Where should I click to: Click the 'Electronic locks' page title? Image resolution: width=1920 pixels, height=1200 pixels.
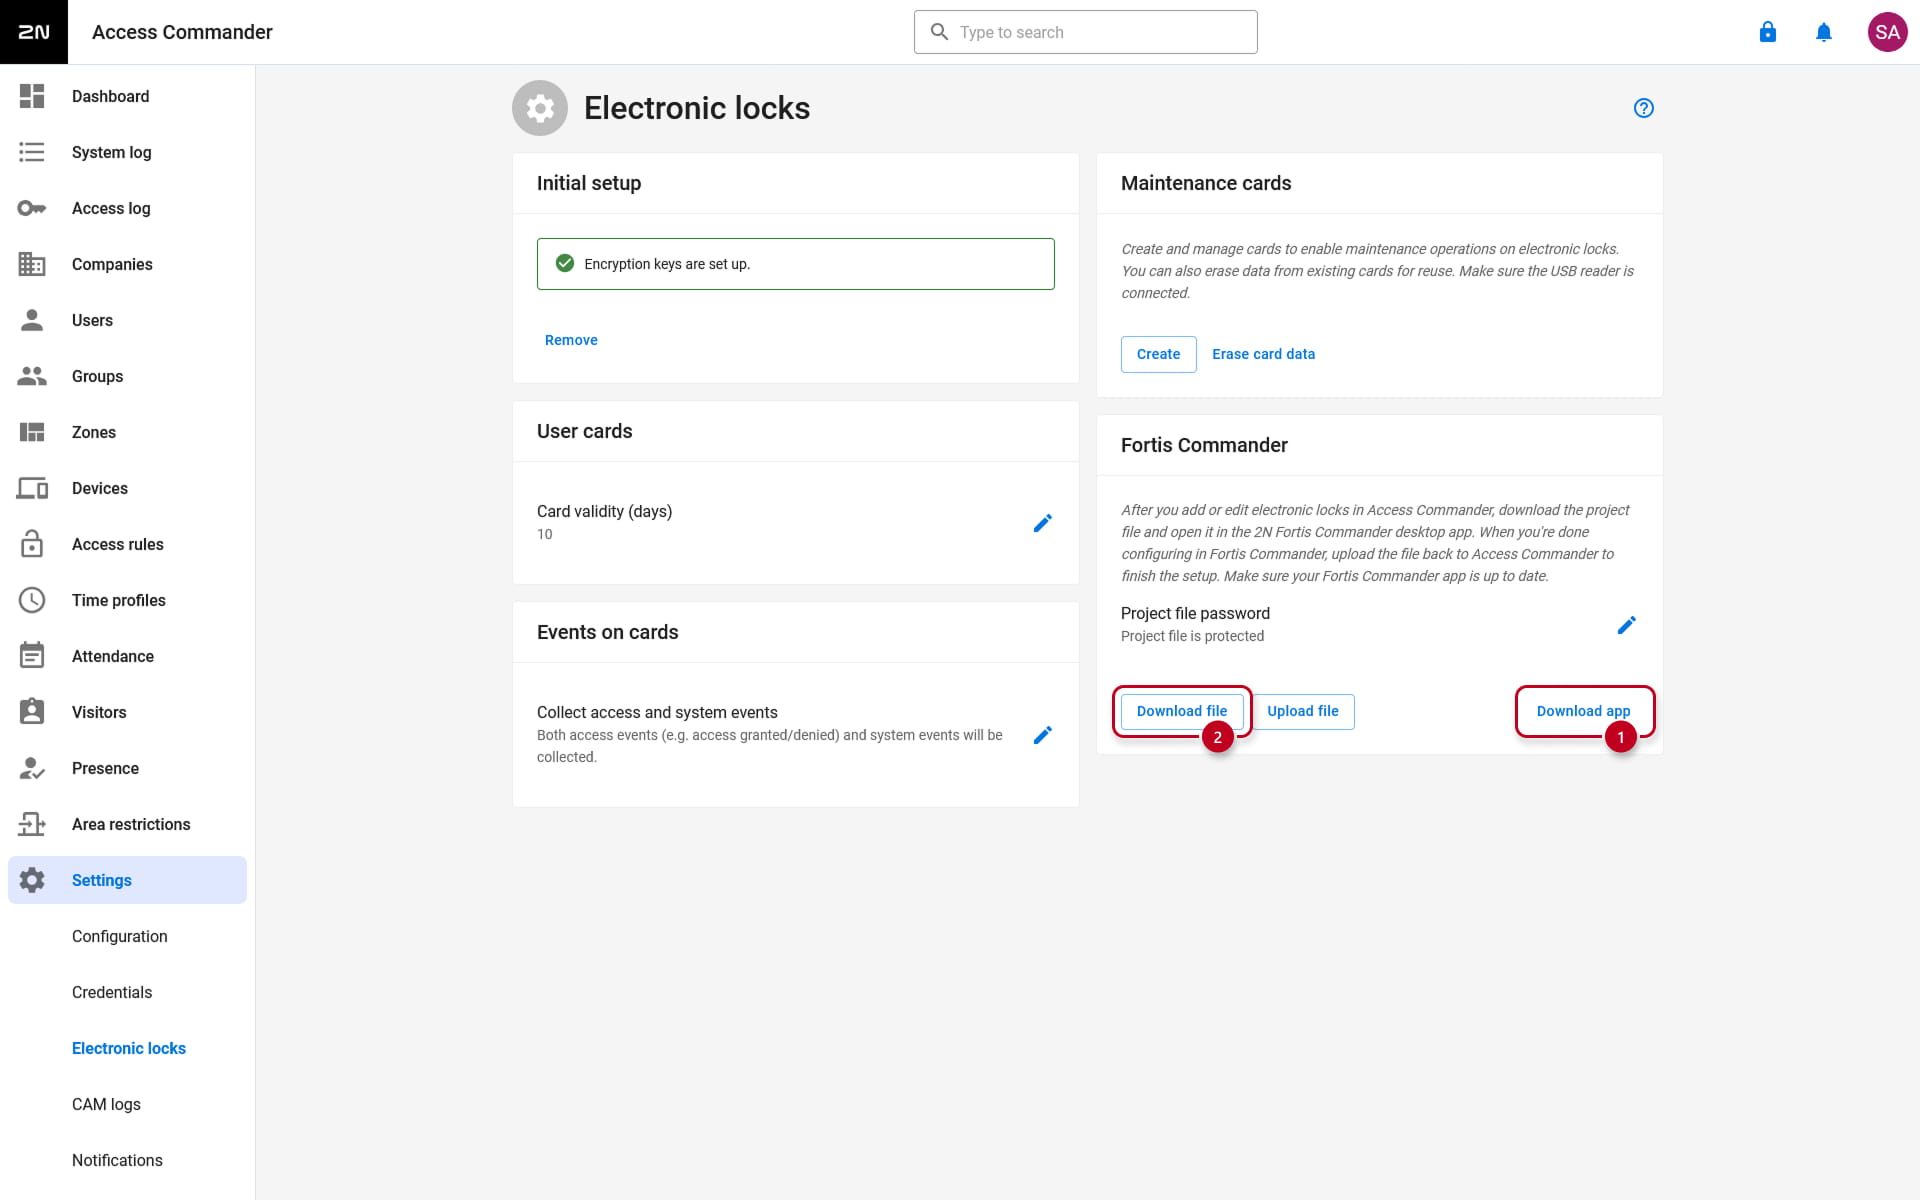pos(697,108)
